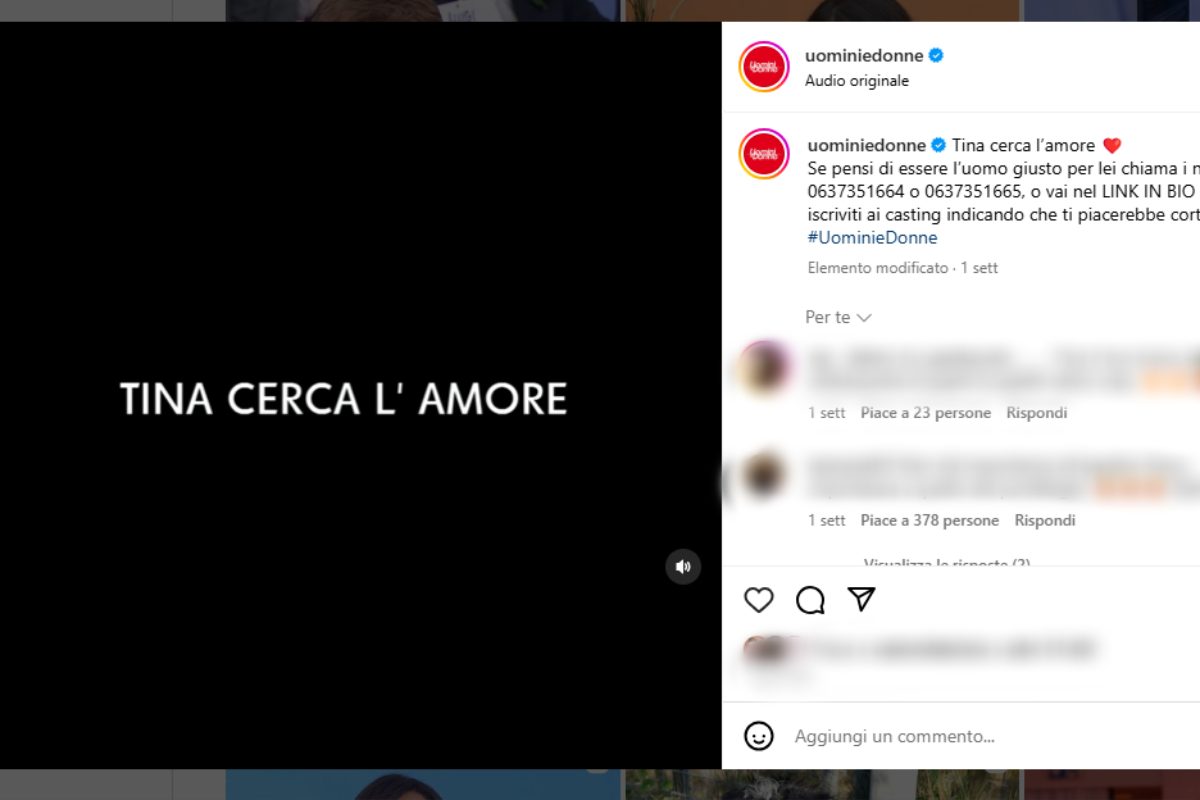Open comments with the speech bubble icon
Image resolution: width=1200 pixels, height=800 pixels.
(810, 600)
